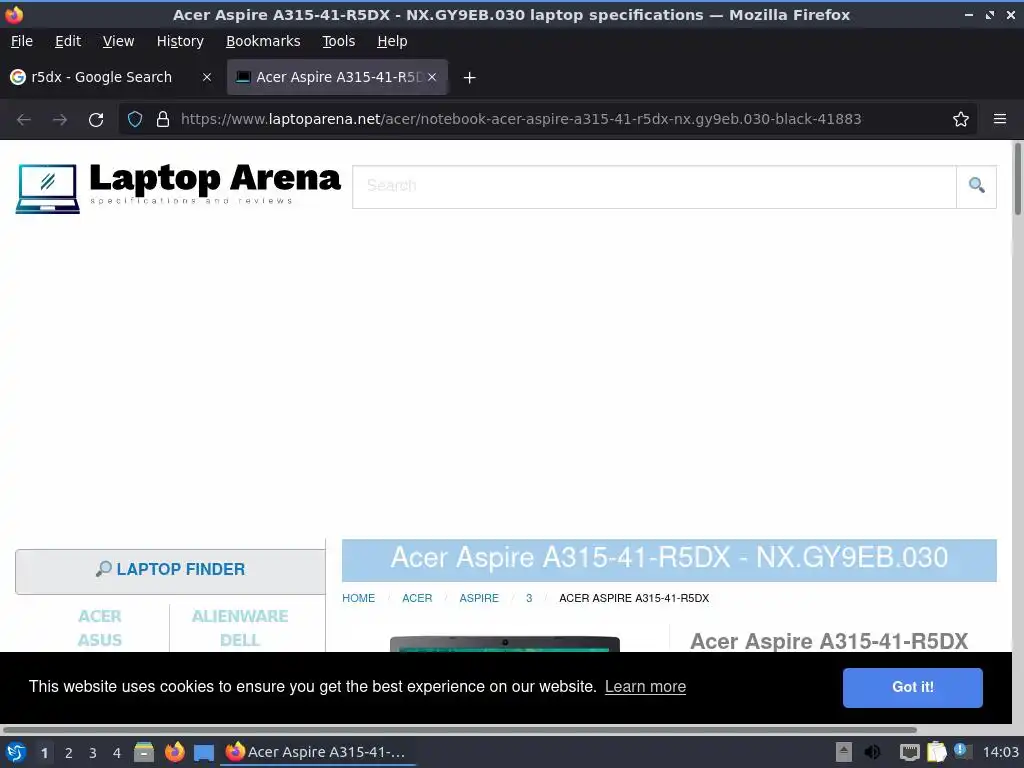Go to ACER breadcrumb
This screenshot has width=1024, height=768.
click(417, 598)
